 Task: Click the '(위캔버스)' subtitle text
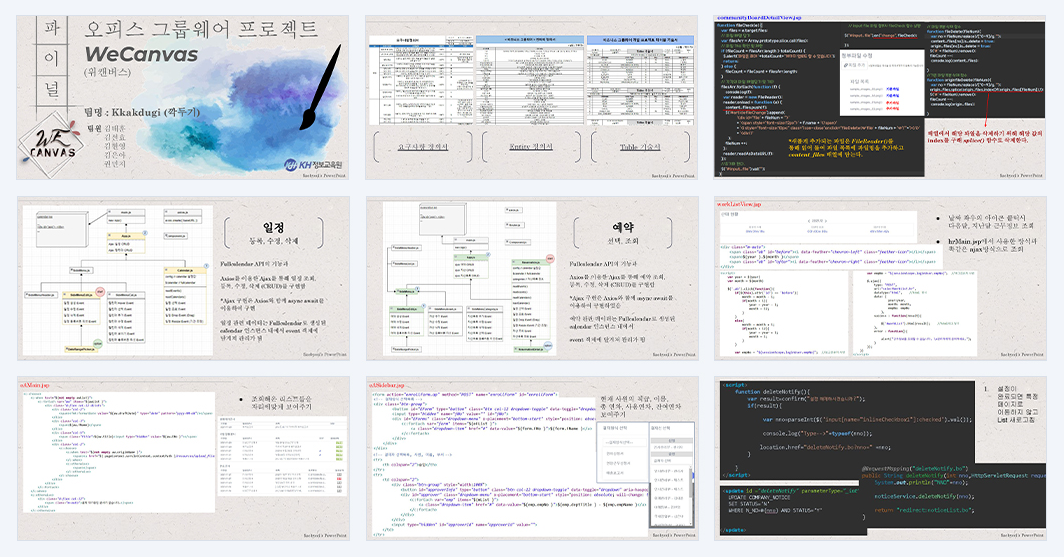(x=108, y=72)
